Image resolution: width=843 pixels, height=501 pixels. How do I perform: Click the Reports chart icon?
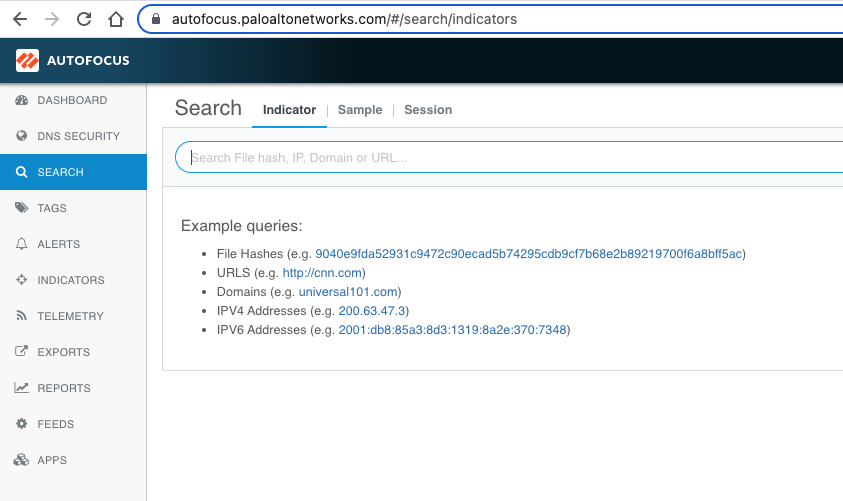22,388
